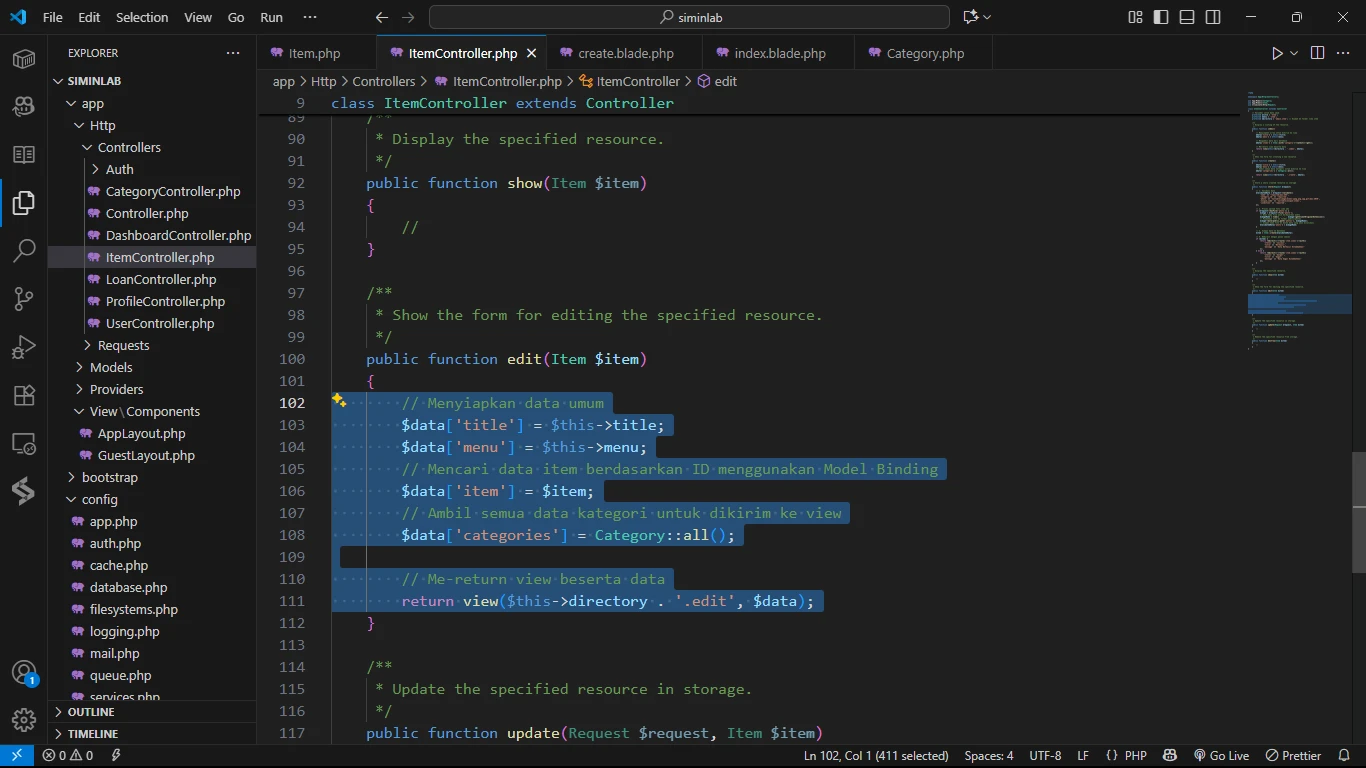The image size is (1366, 768).
Task: Open the Selection menu
Action: click(x=142, y=17)
